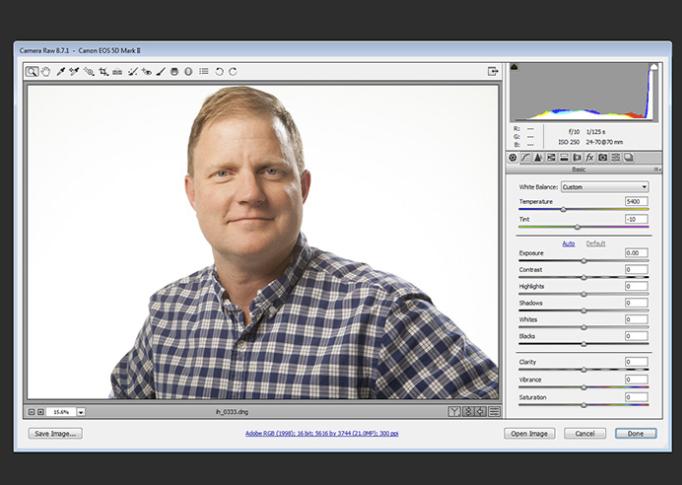This screenshot has height=485, width=682.
Task: Toggle shadow clipping warning in histogram
Action: coord(514,67)
